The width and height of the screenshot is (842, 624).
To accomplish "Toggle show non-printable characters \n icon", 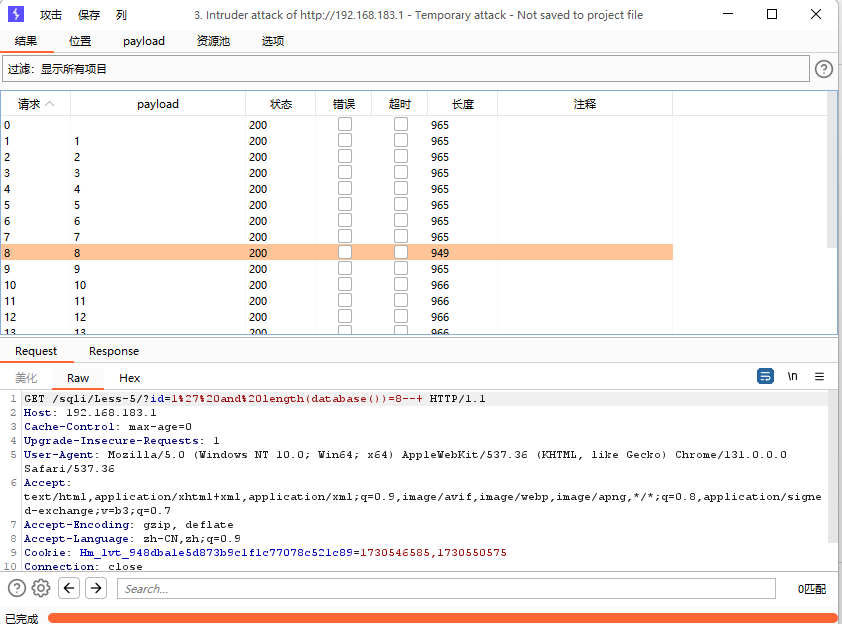I will 793,376.
